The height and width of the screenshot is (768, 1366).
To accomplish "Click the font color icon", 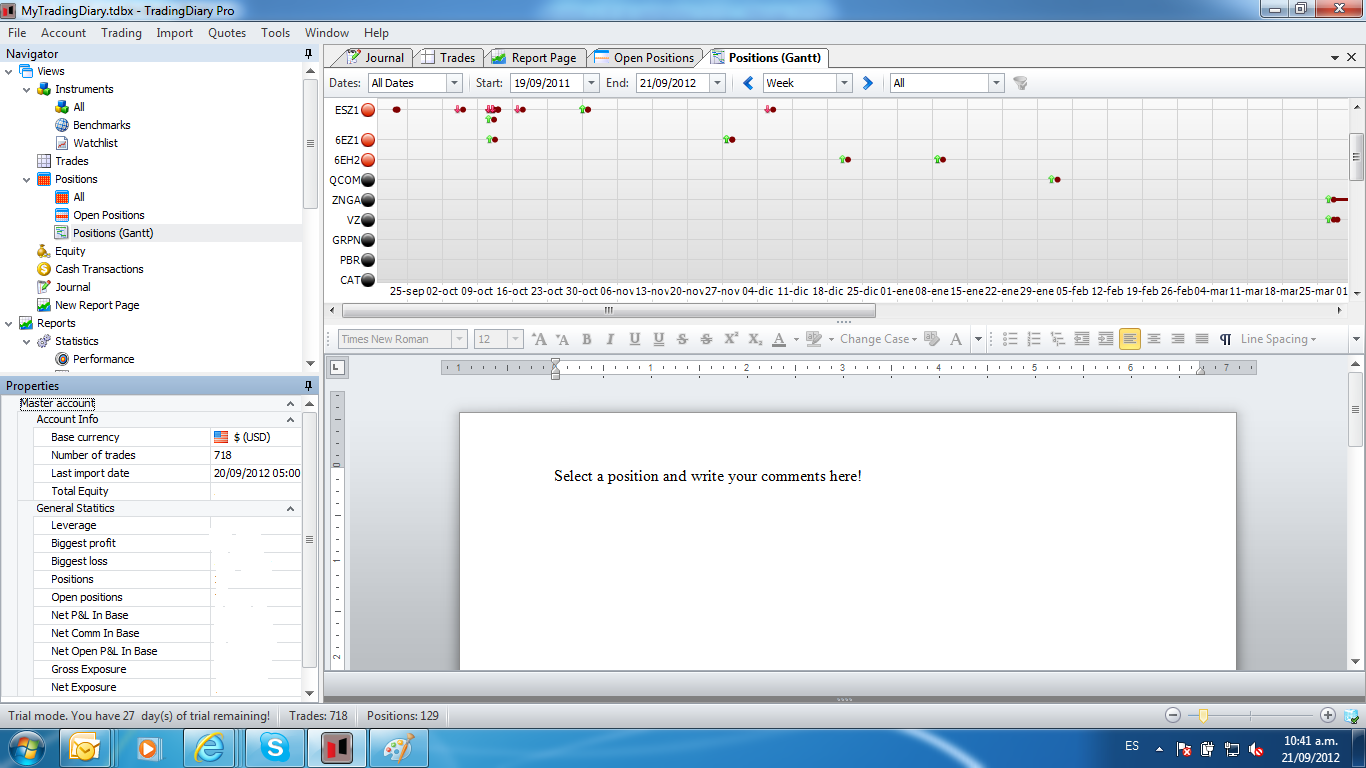I will pos(779,339).
